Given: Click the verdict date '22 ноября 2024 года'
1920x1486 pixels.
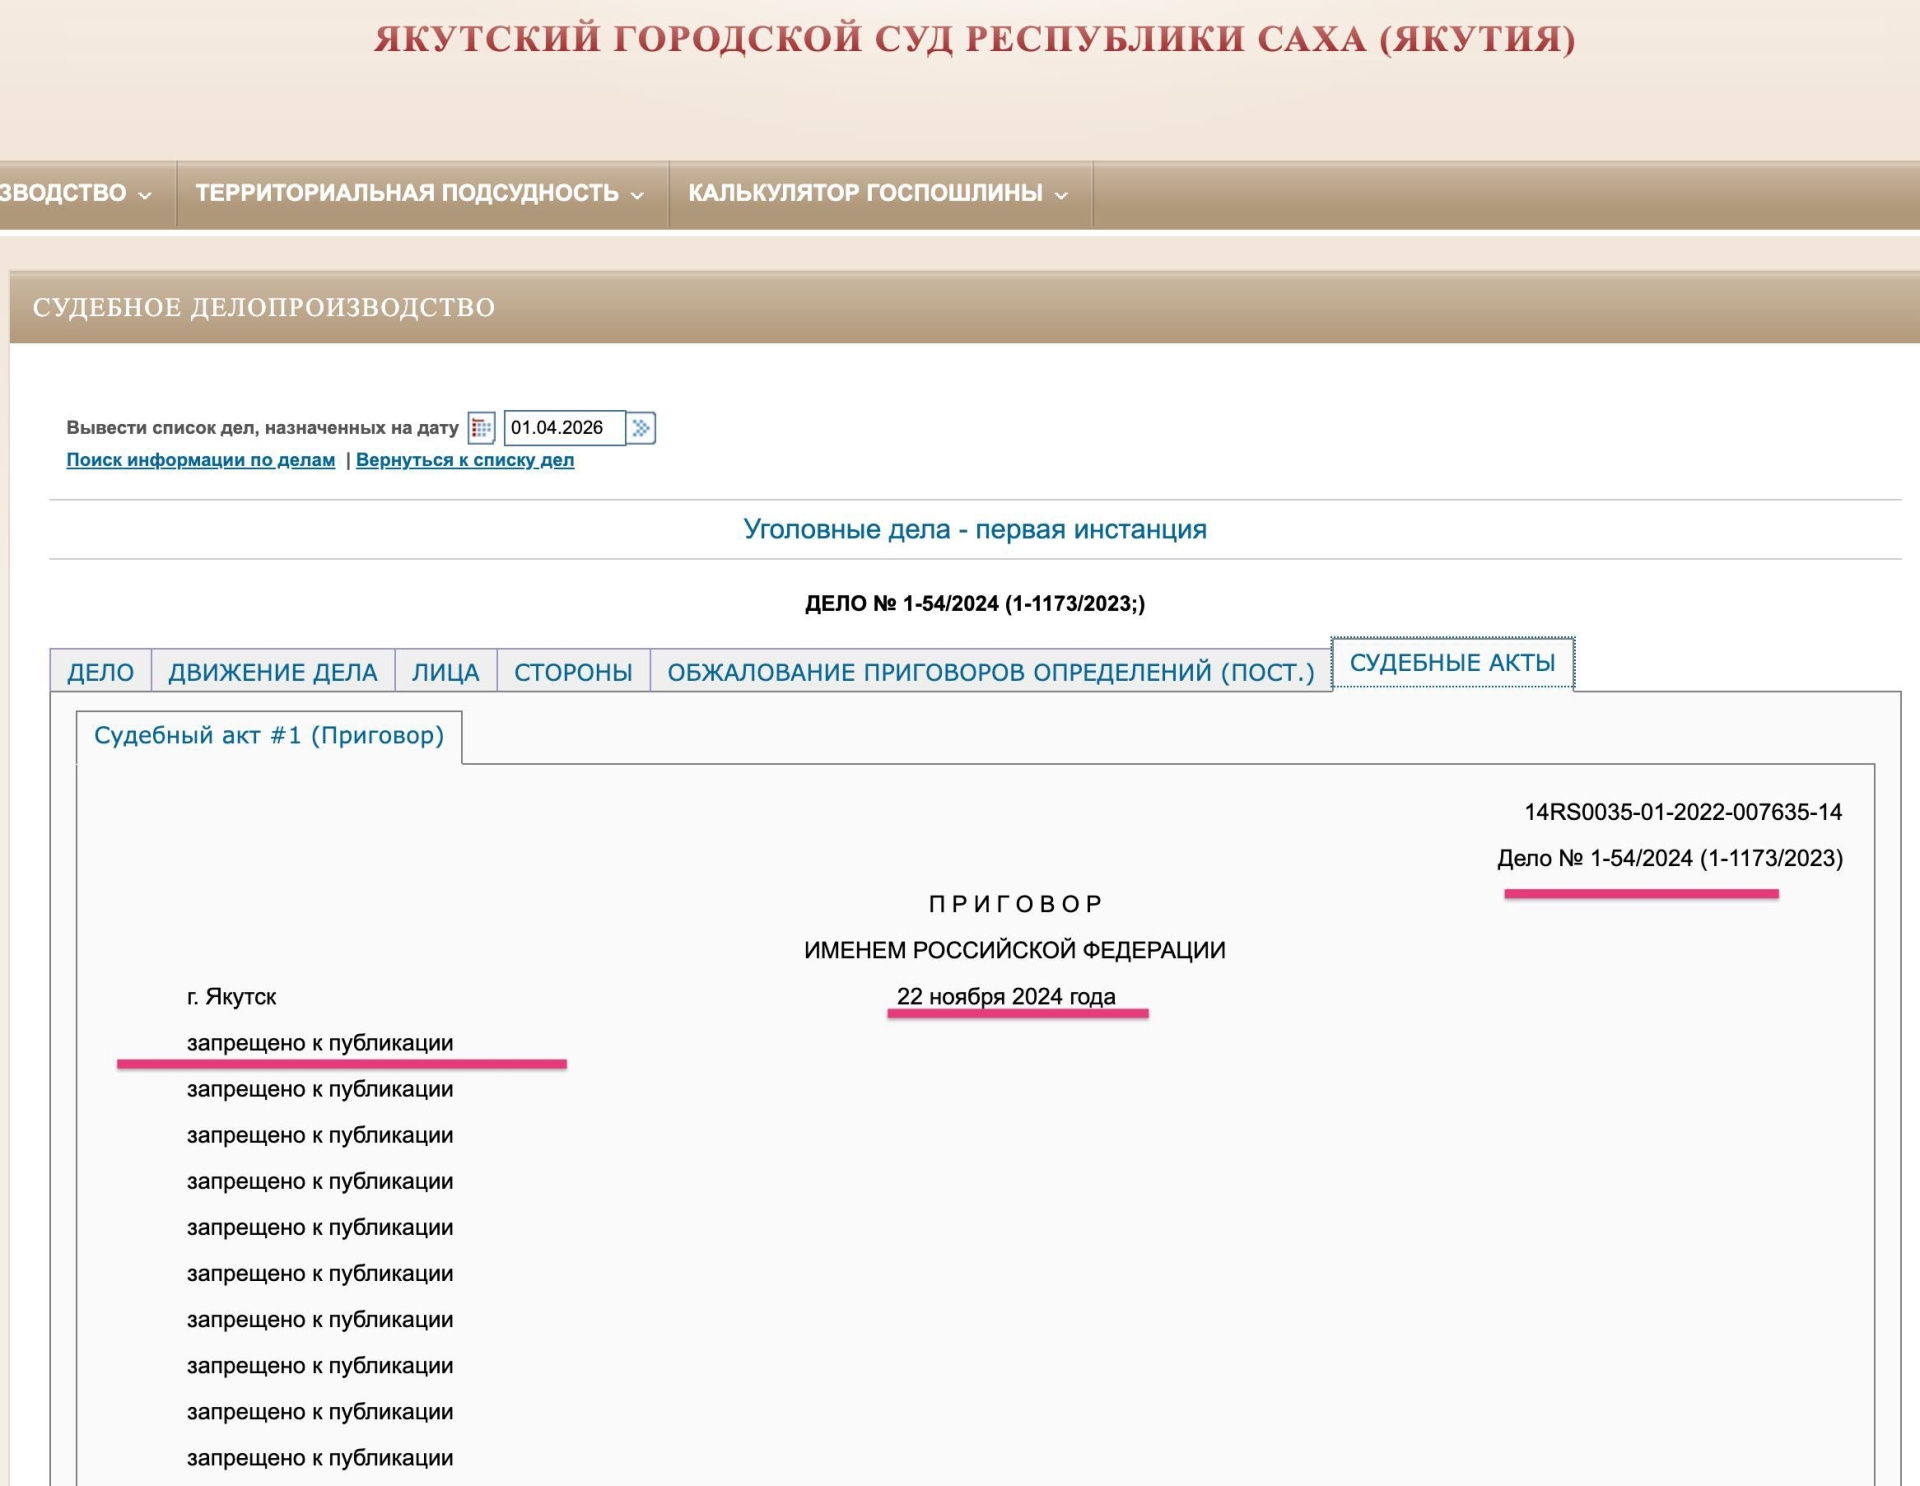Looking at the screenshot, I should tap(1006, 996).
